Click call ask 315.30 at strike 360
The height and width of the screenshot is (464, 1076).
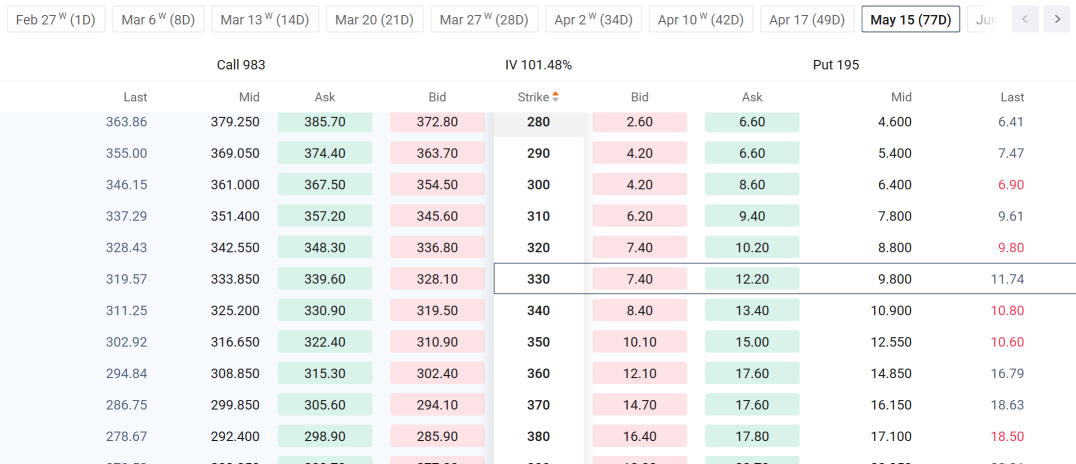click(x=325, y=373)
